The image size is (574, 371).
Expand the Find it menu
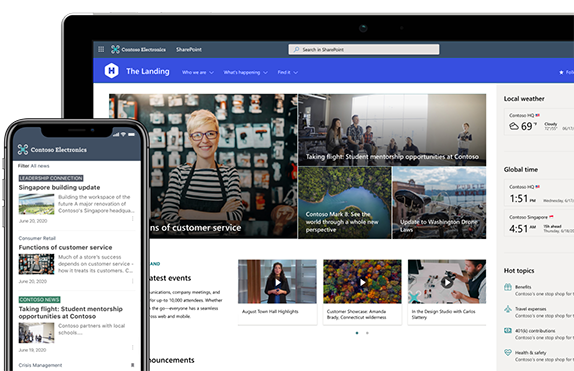tap(287, 73)
